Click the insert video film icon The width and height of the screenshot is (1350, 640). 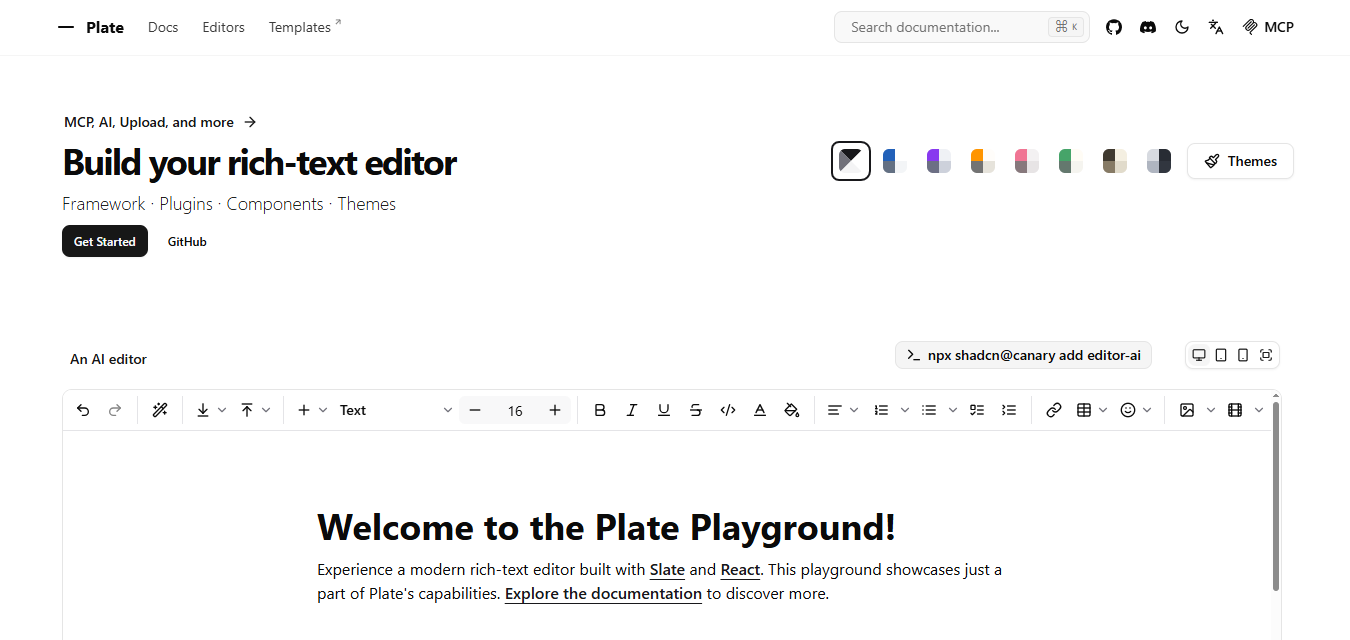click(x=1235, y=410)
